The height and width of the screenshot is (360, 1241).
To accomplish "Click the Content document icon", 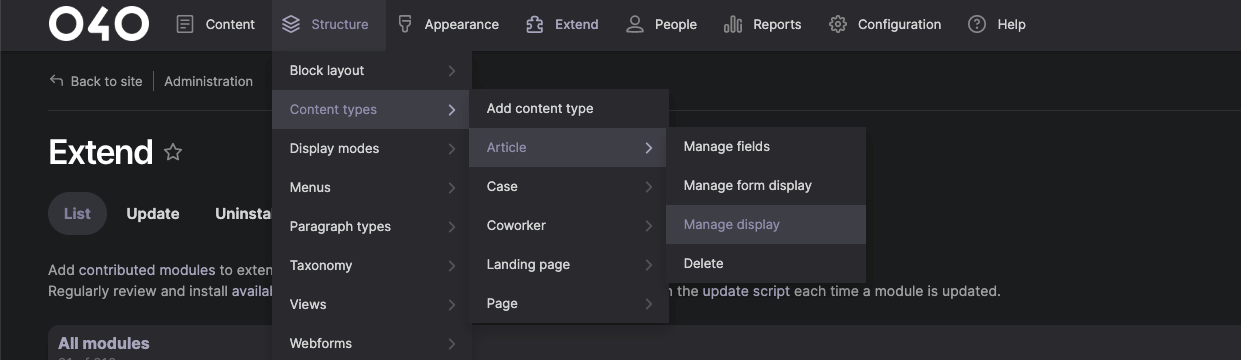I will [185, 24].
